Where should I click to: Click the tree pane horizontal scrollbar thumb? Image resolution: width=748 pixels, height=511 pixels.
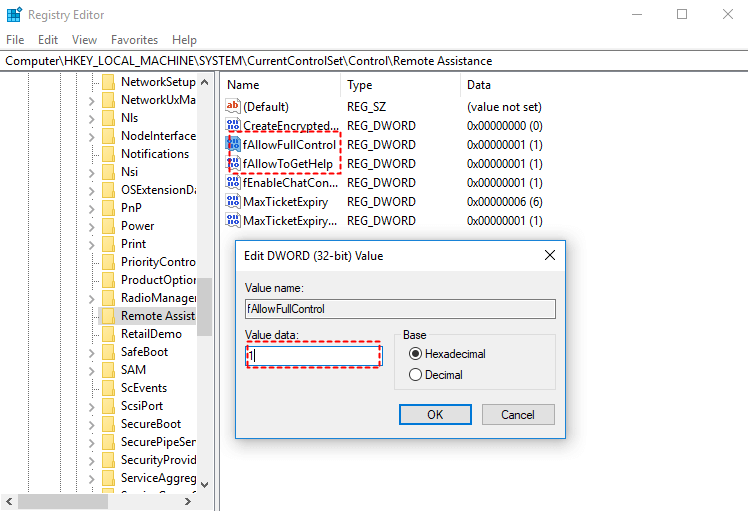[x=62, y=501]
